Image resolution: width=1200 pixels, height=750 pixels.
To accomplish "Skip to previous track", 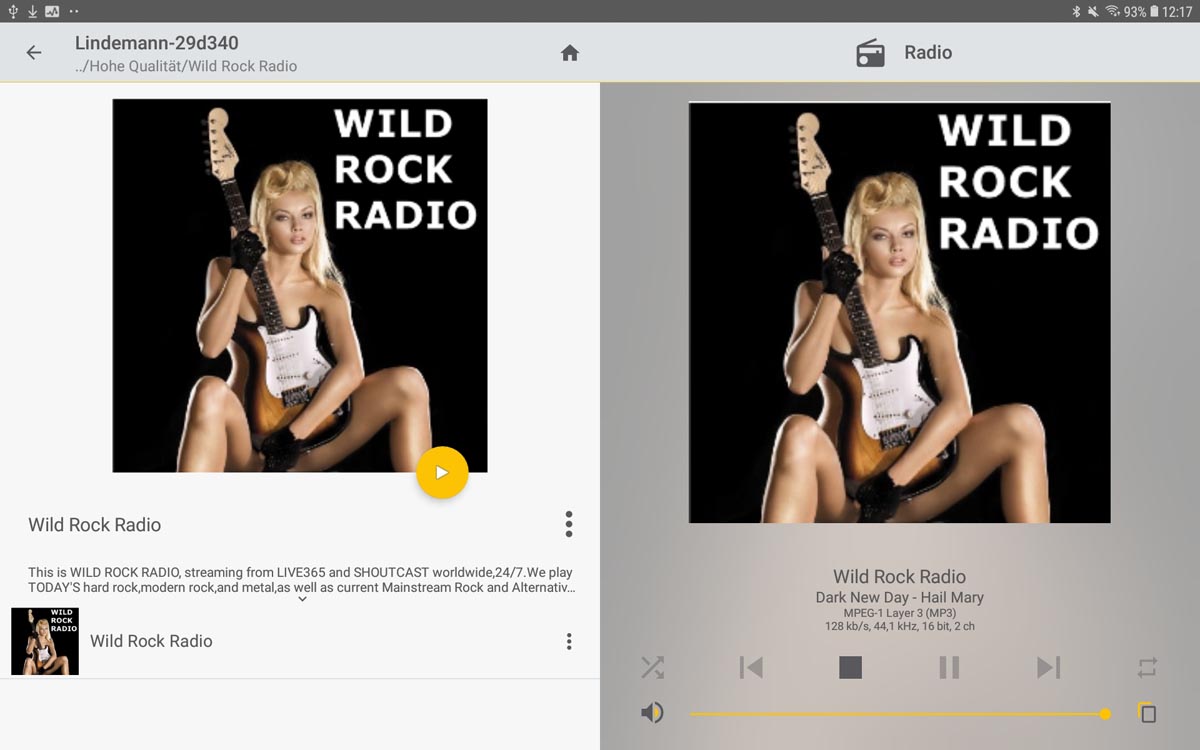I will coord(751,667).
